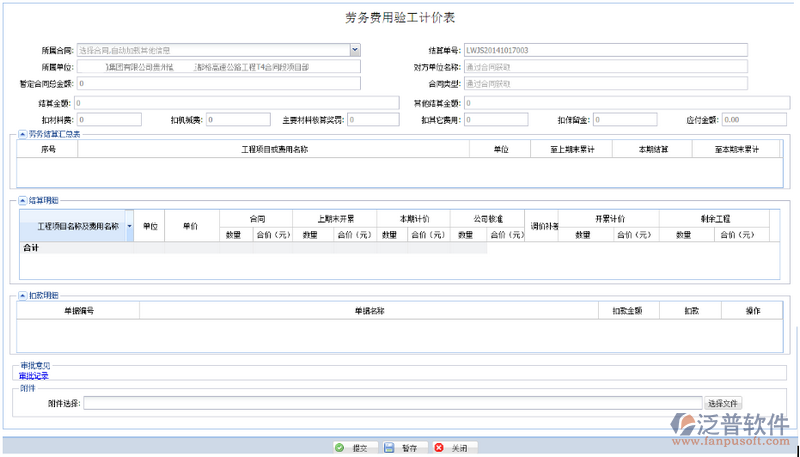This screenshot has width=800, height=457.
Task: Click the 对方单位名称 field
Action: point(605,67)
